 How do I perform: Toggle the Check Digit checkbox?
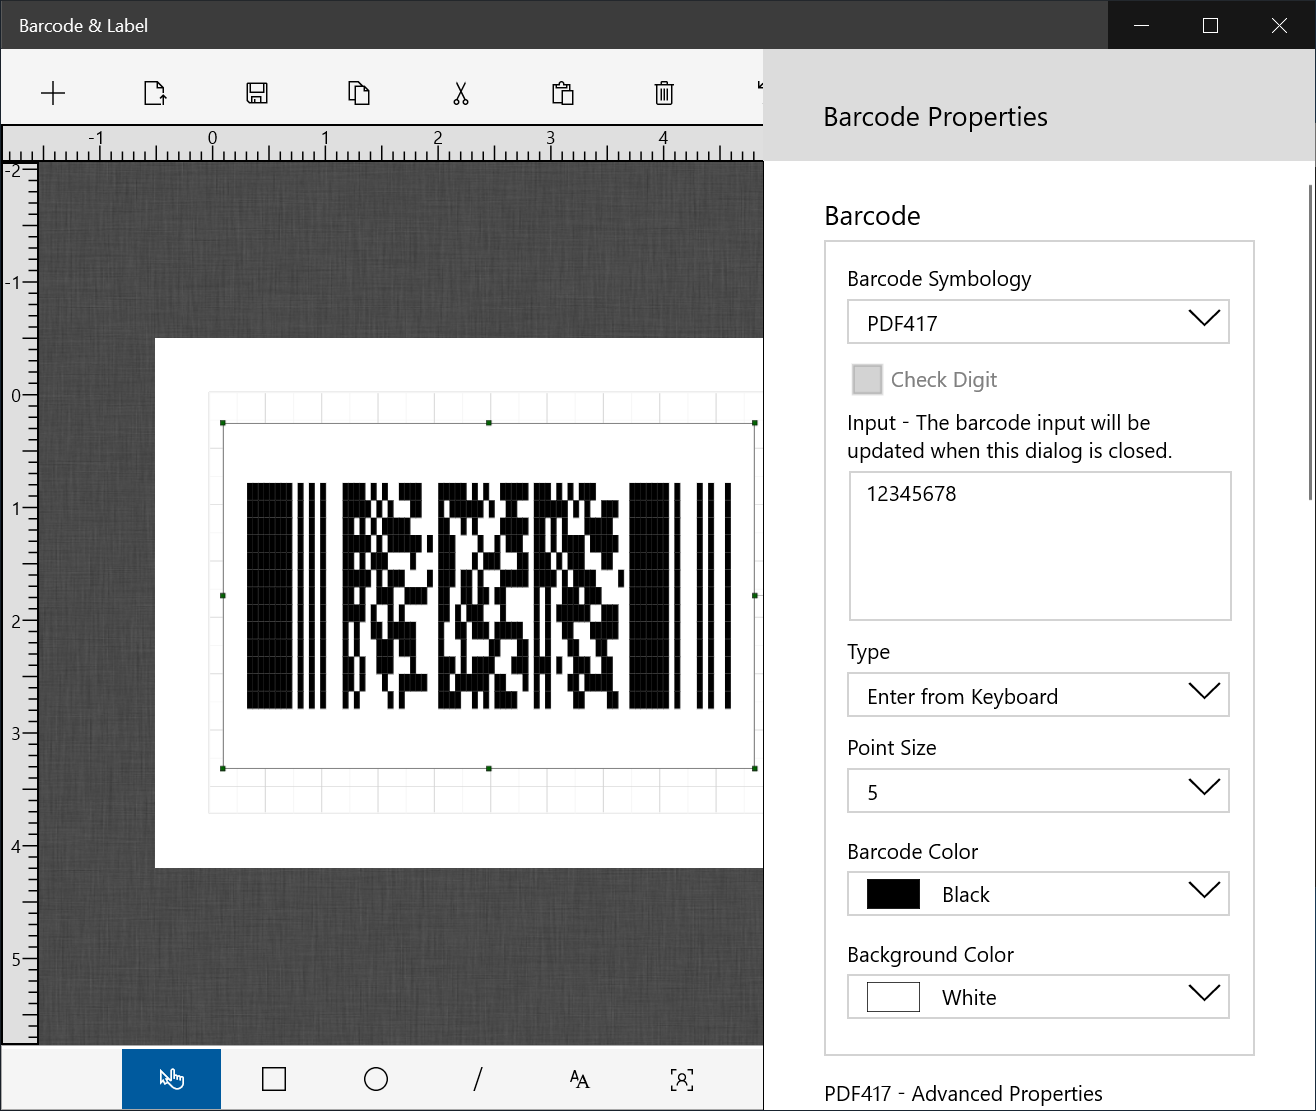tap(867, 379)
